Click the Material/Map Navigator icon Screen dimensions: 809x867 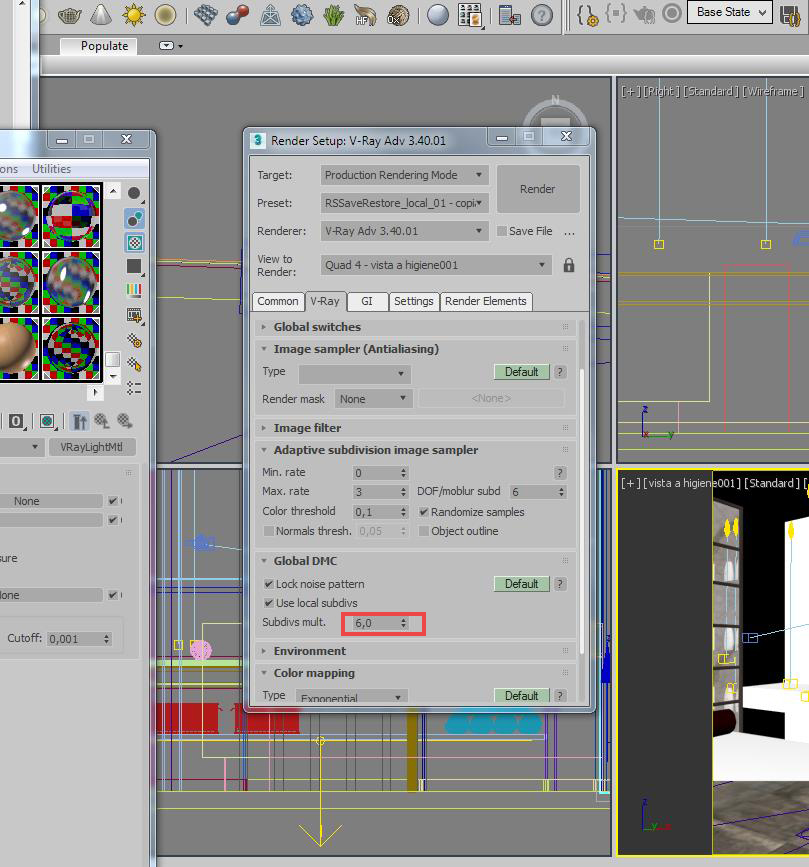pos(134,388)
